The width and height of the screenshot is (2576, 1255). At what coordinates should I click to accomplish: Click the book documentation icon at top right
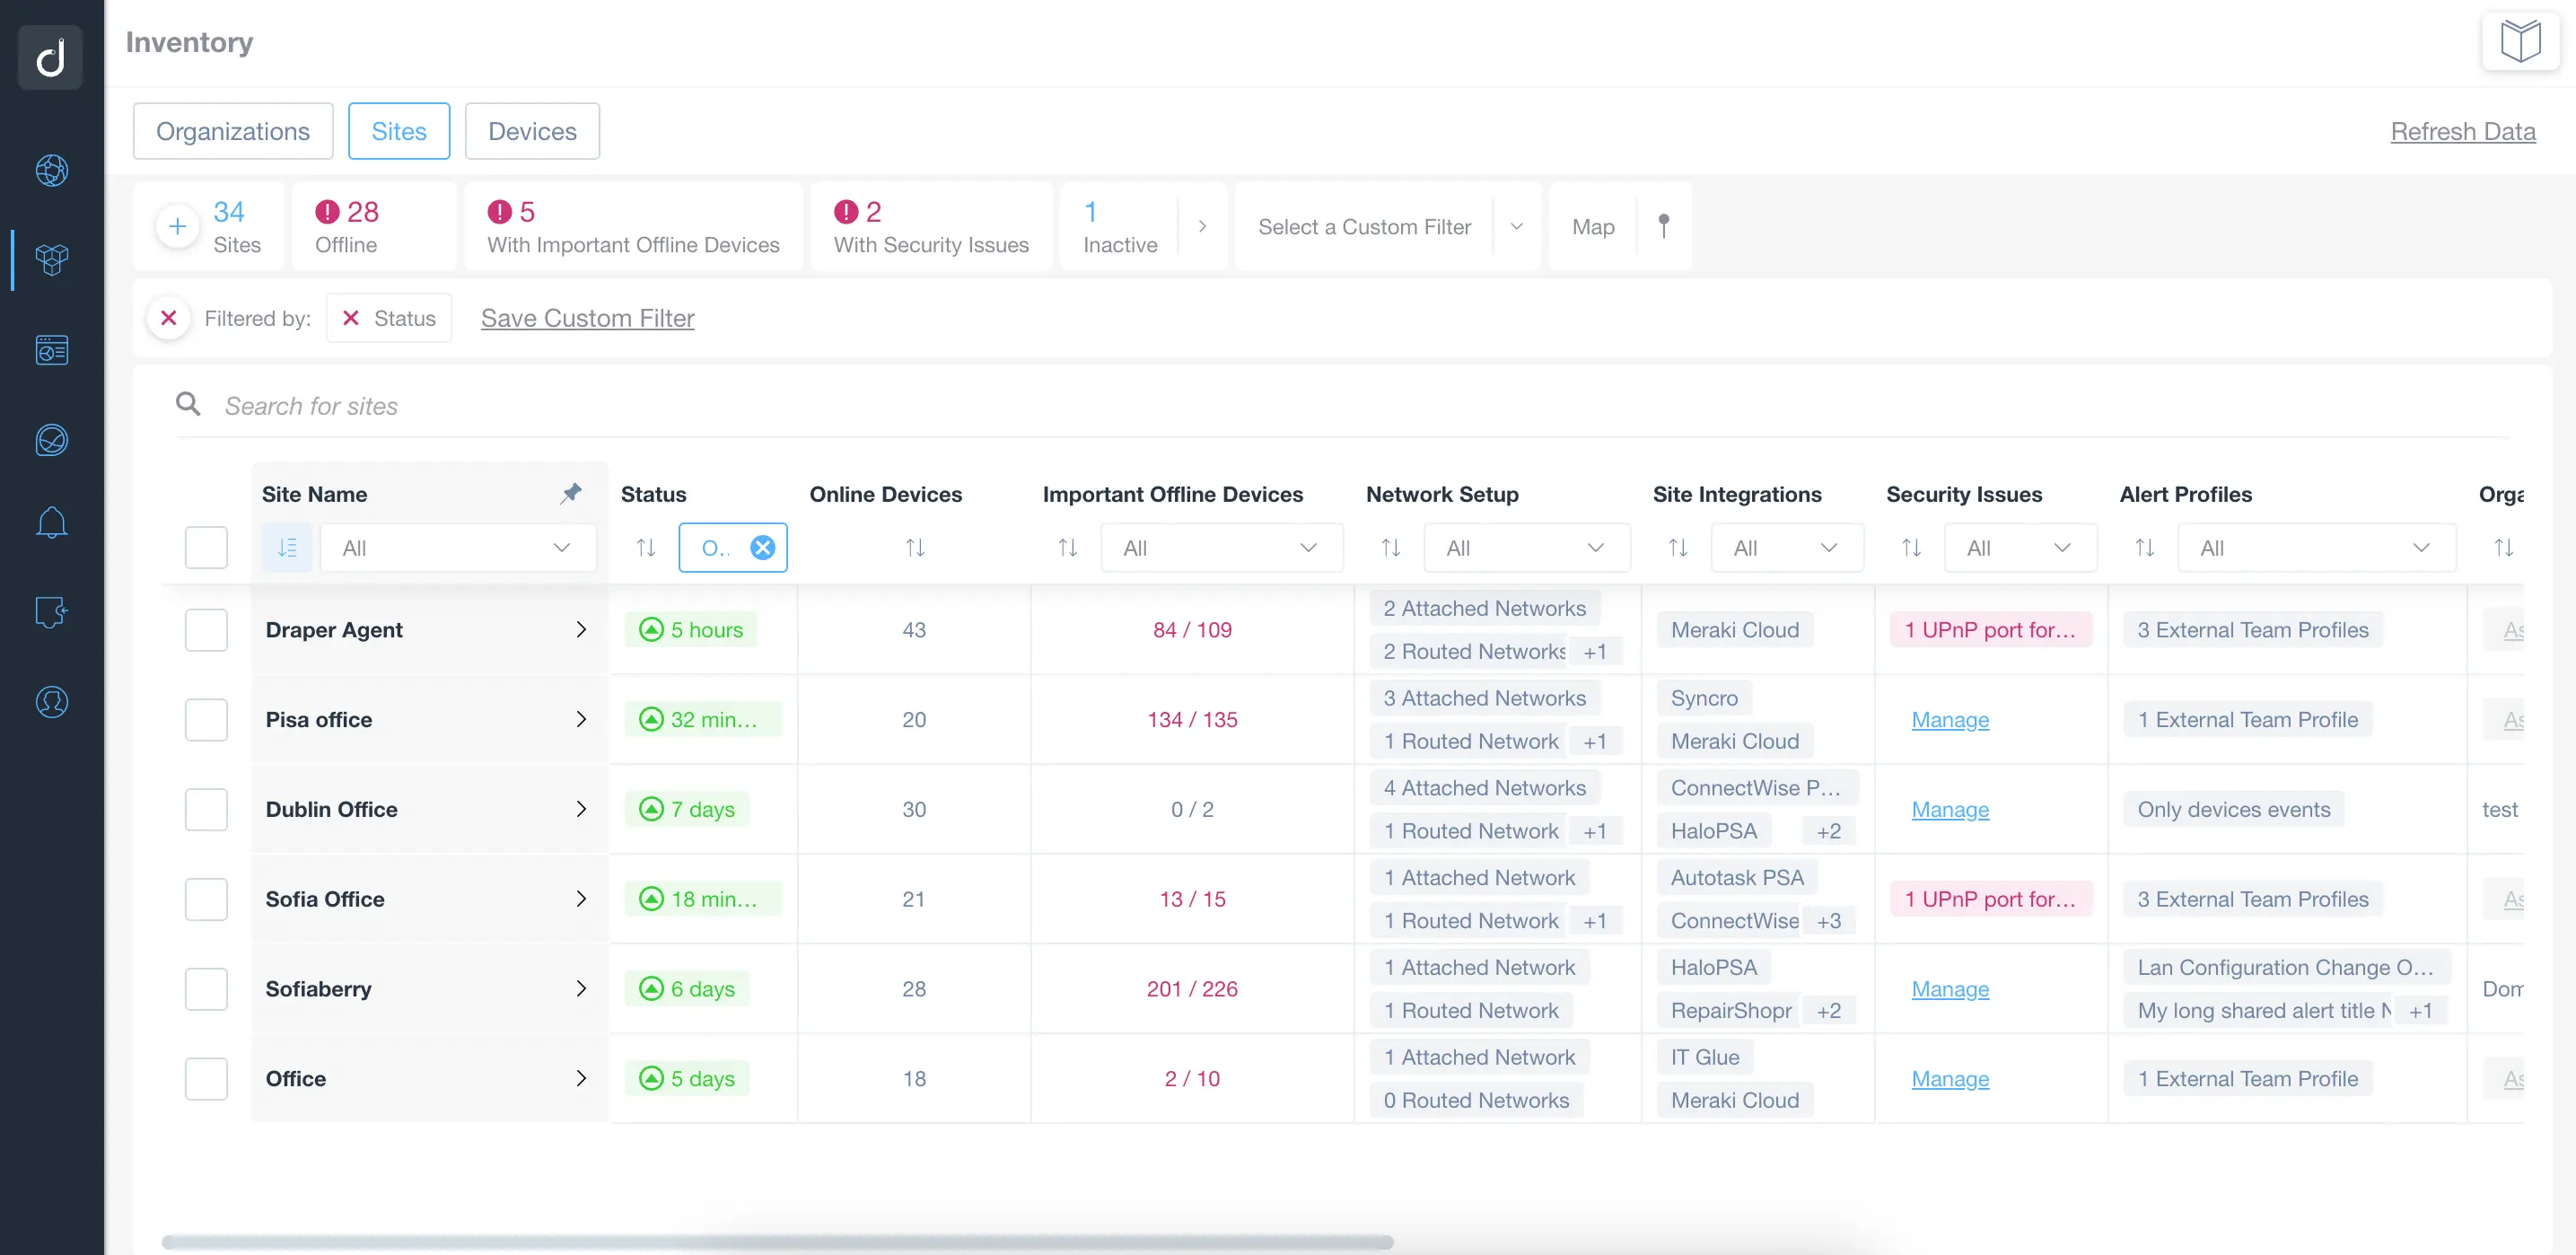pyautogui.click(x=2520, y=42)
